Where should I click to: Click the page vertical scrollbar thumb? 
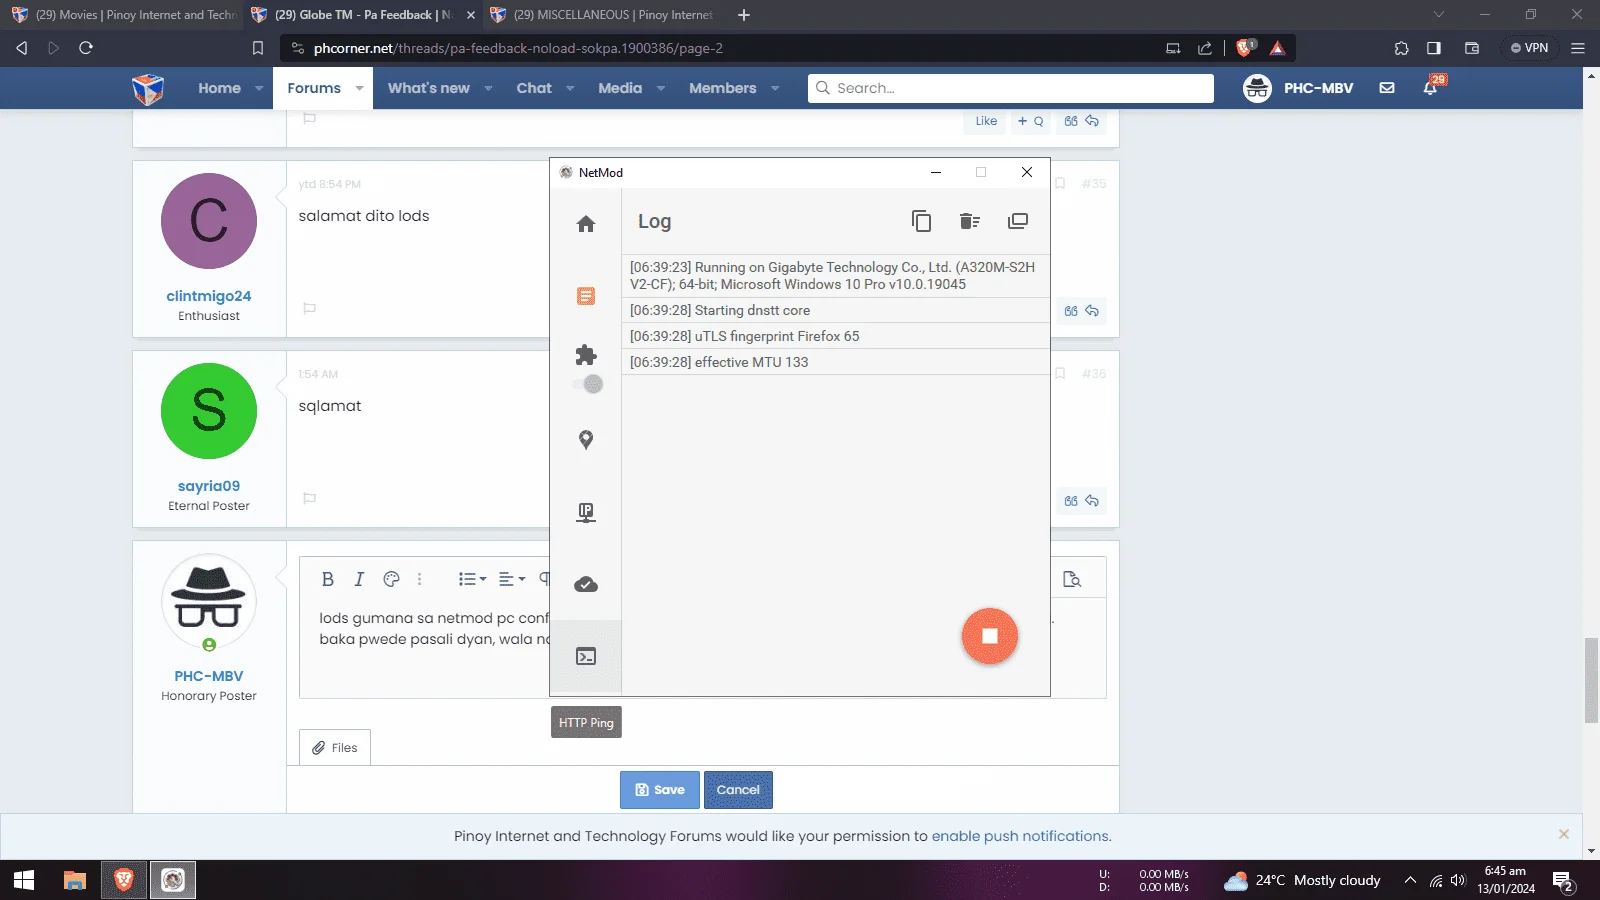pyautogui.click(x=1591, y=679)
